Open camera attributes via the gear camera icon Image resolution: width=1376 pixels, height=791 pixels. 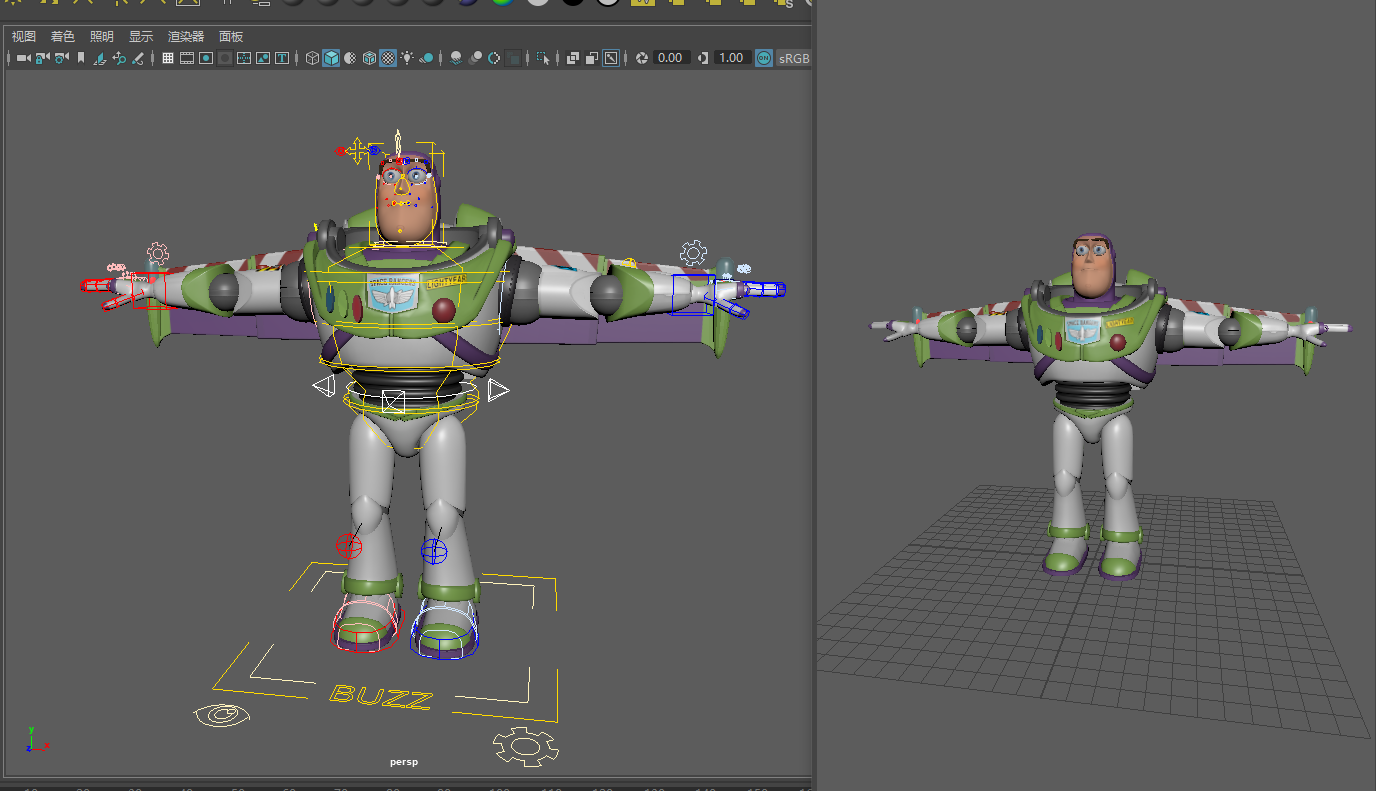coord(62,58)
